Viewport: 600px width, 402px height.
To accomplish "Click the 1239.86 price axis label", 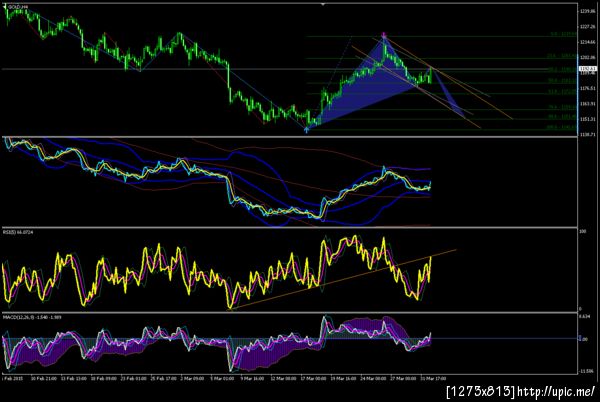I will [587, 11].
